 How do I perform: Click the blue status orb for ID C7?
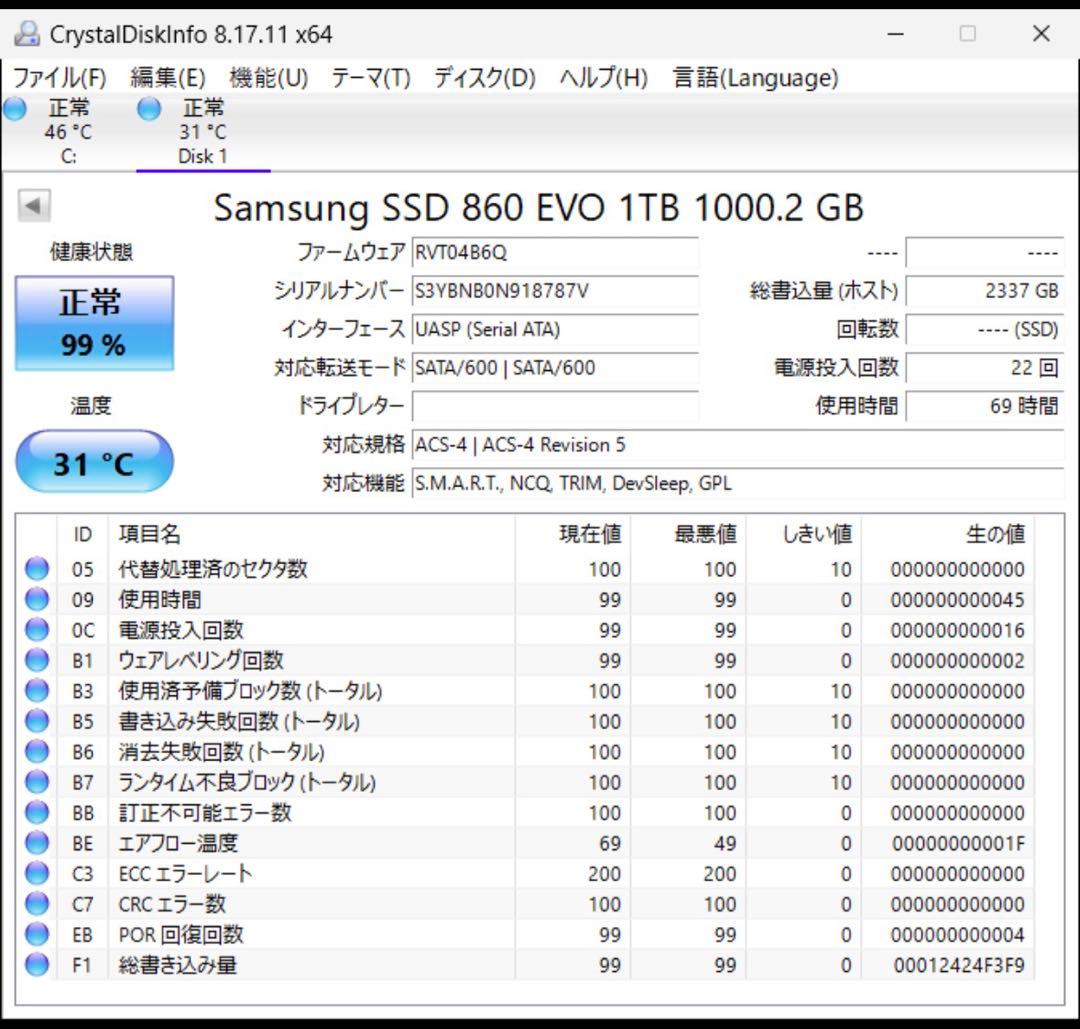(x=37, y=904)
